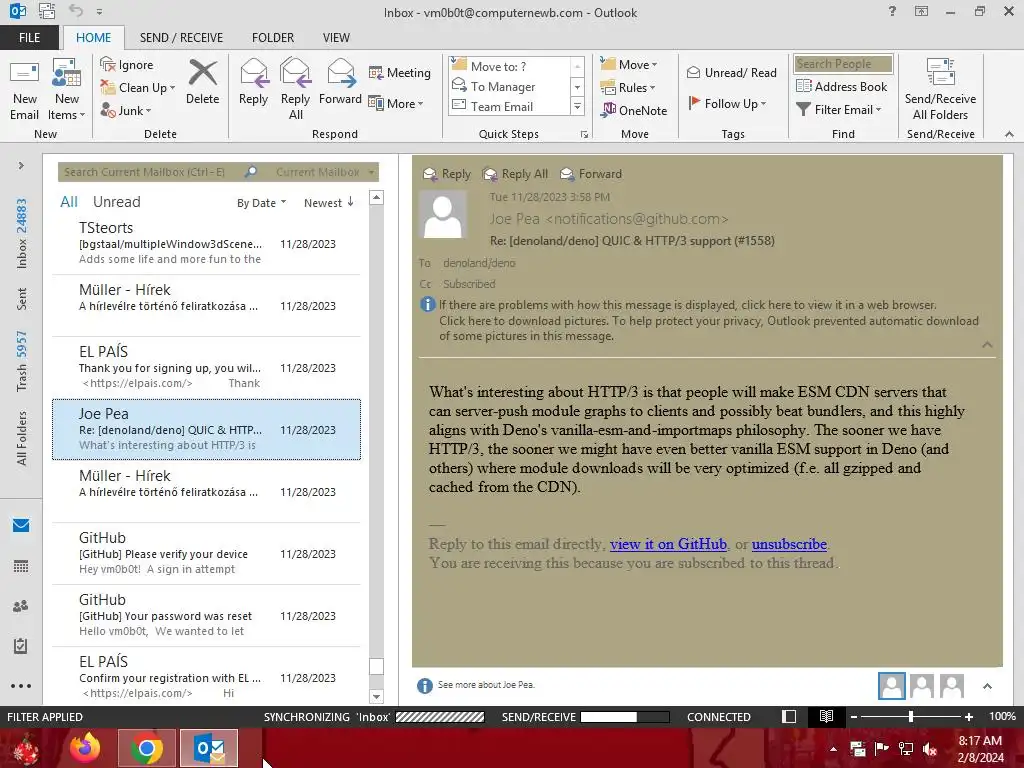Collapse the ribbon with the chevron
The height and width of the screenshot is (768, 1024).
(x=1009, y=134)
